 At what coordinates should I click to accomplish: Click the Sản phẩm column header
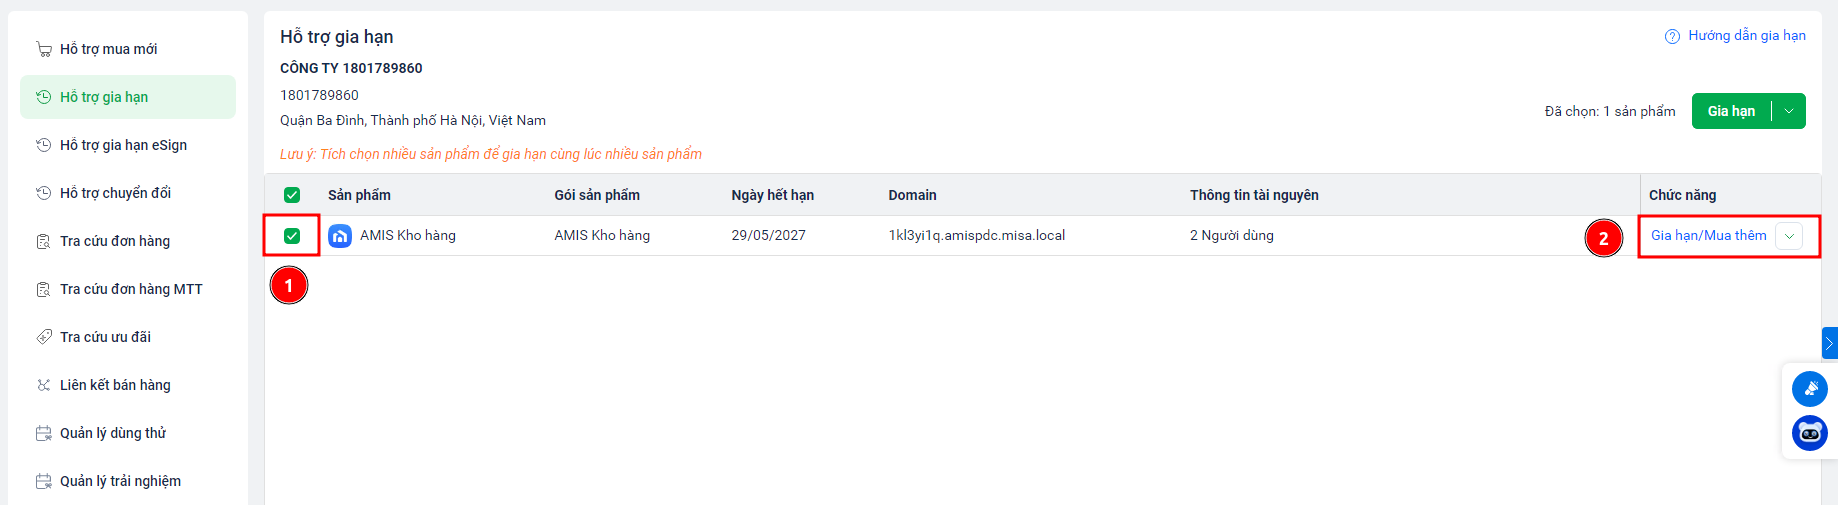[359, 195]
